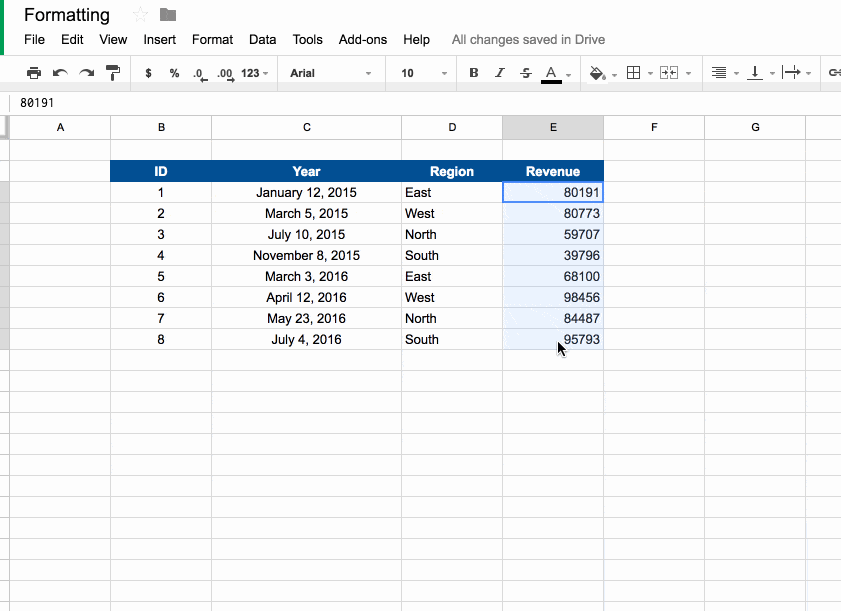Open the font size 10 dropdown
This screenshot has height=611, width=841.
click(424, 73)
